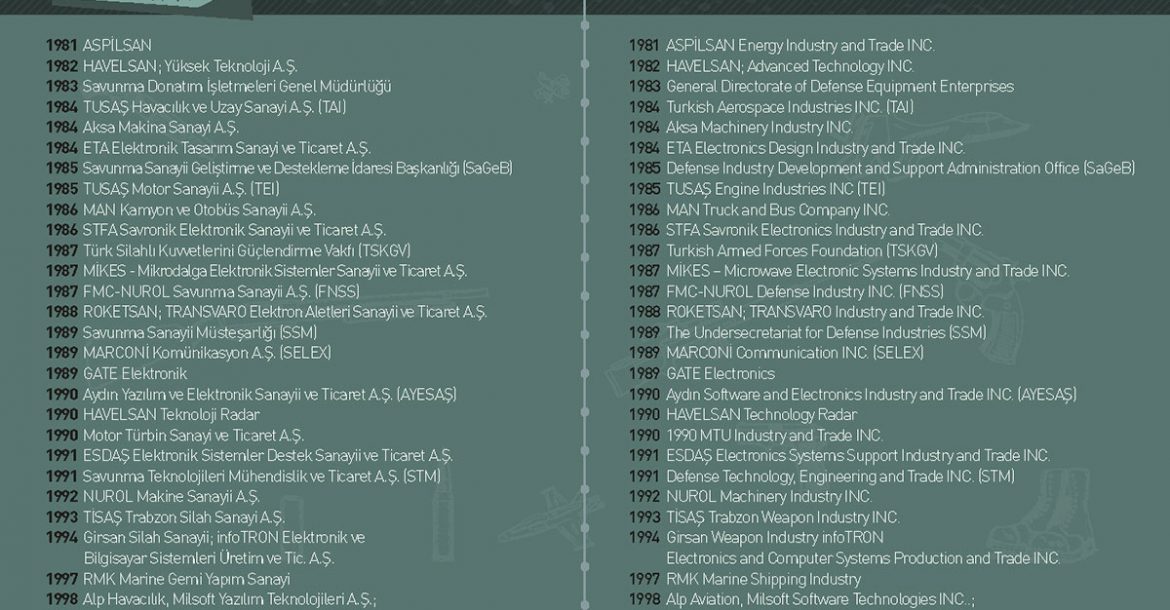Image resolution: width=1170 pixels, height=610 pixels.
Task: Click 'HAVELSAN; Yüksek Teknoloji A.Ş.'
Action: coord(190,66)
